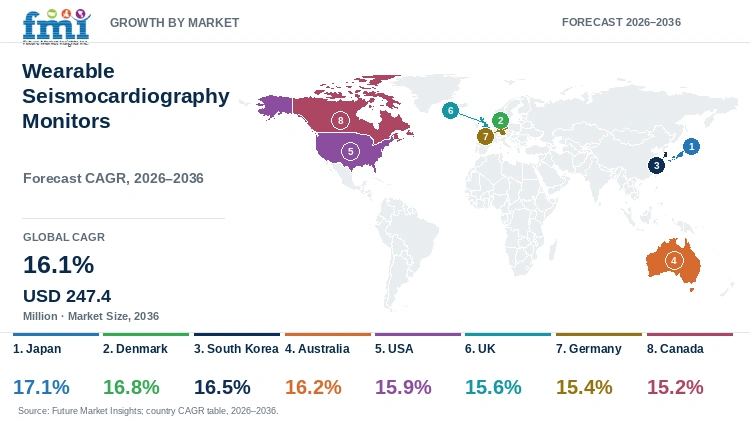Screen dimensions: 750x421
Task: Click map marker 2 for Denmark
Action: pyautogui.click(x=500, y=121)
